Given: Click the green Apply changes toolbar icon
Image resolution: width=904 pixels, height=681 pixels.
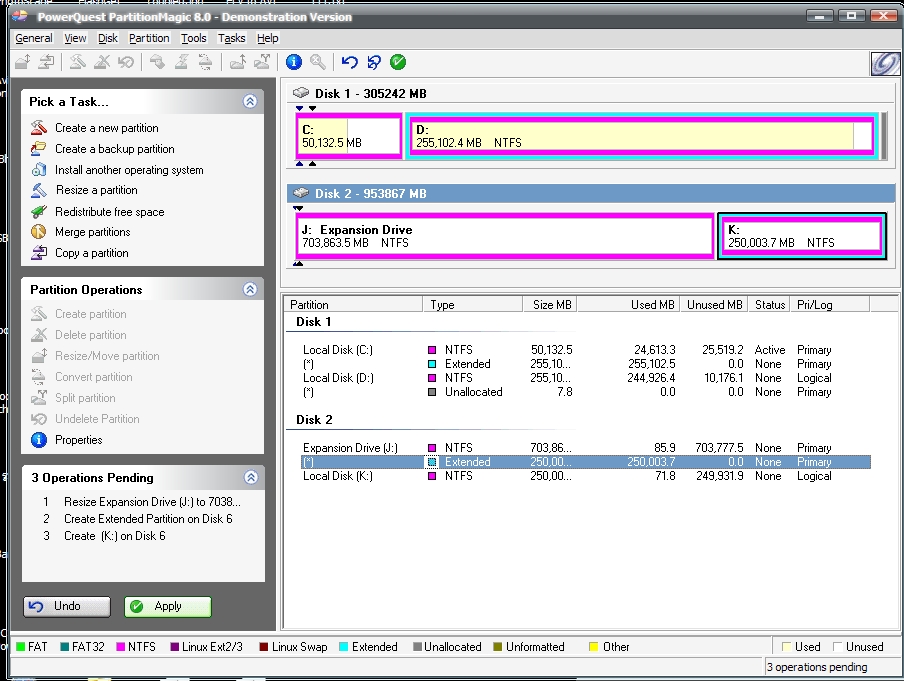Looking at the screenshot, I should (398, 62).
